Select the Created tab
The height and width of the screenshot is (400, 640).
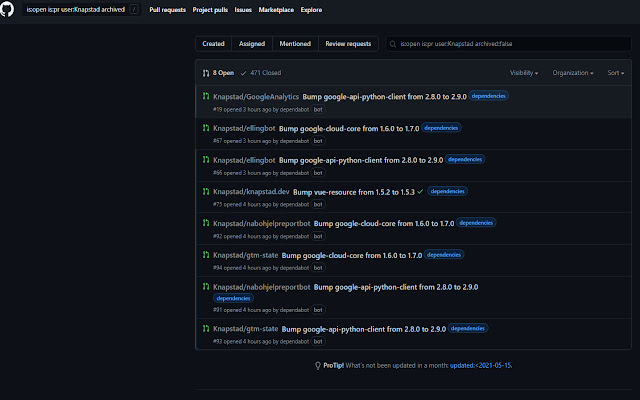click(213, 44)
